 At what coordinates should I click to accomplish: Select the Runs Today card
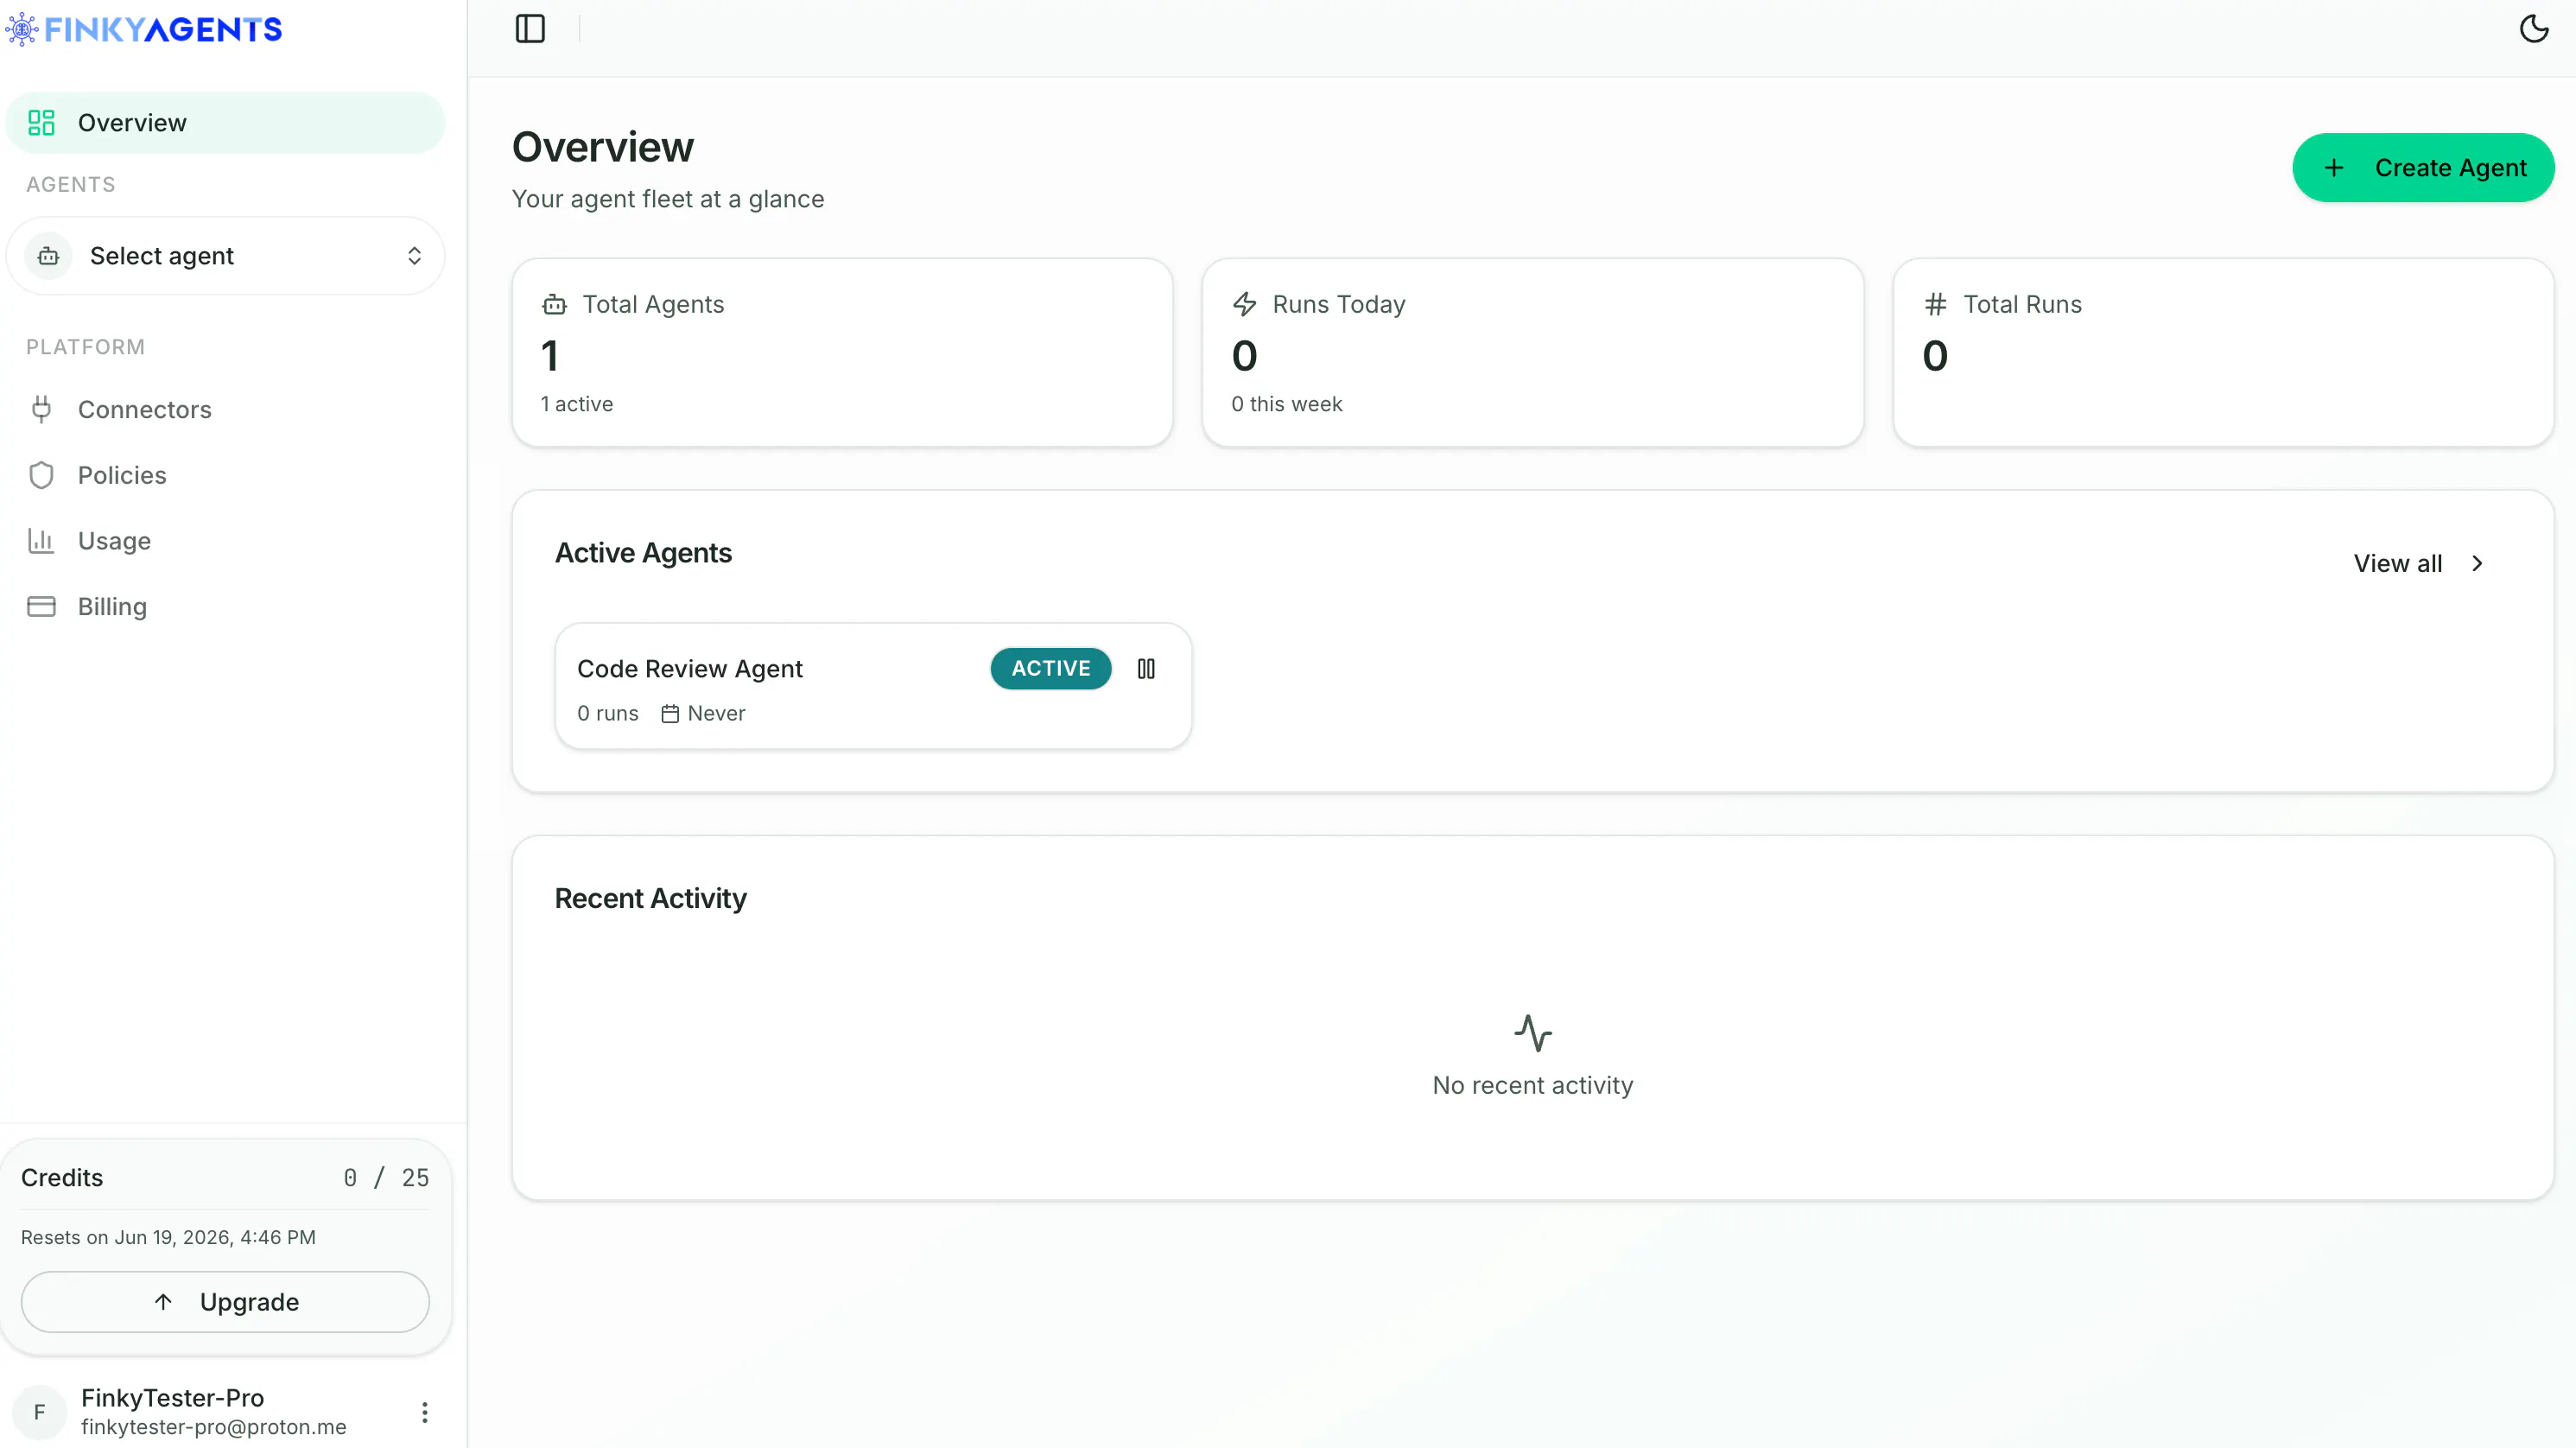click(1532, 353)
